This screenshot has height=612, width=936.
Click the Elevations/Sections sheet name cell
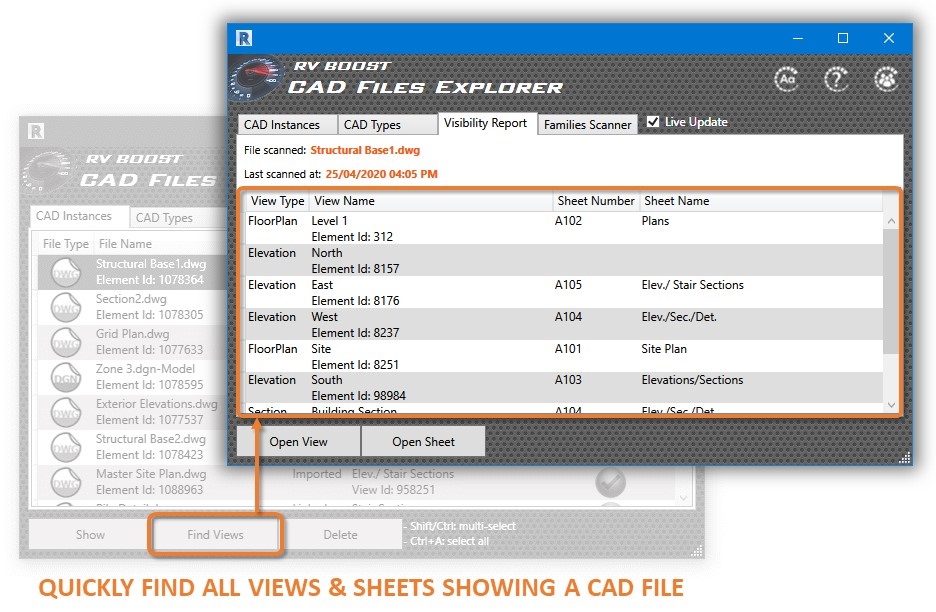692,380
